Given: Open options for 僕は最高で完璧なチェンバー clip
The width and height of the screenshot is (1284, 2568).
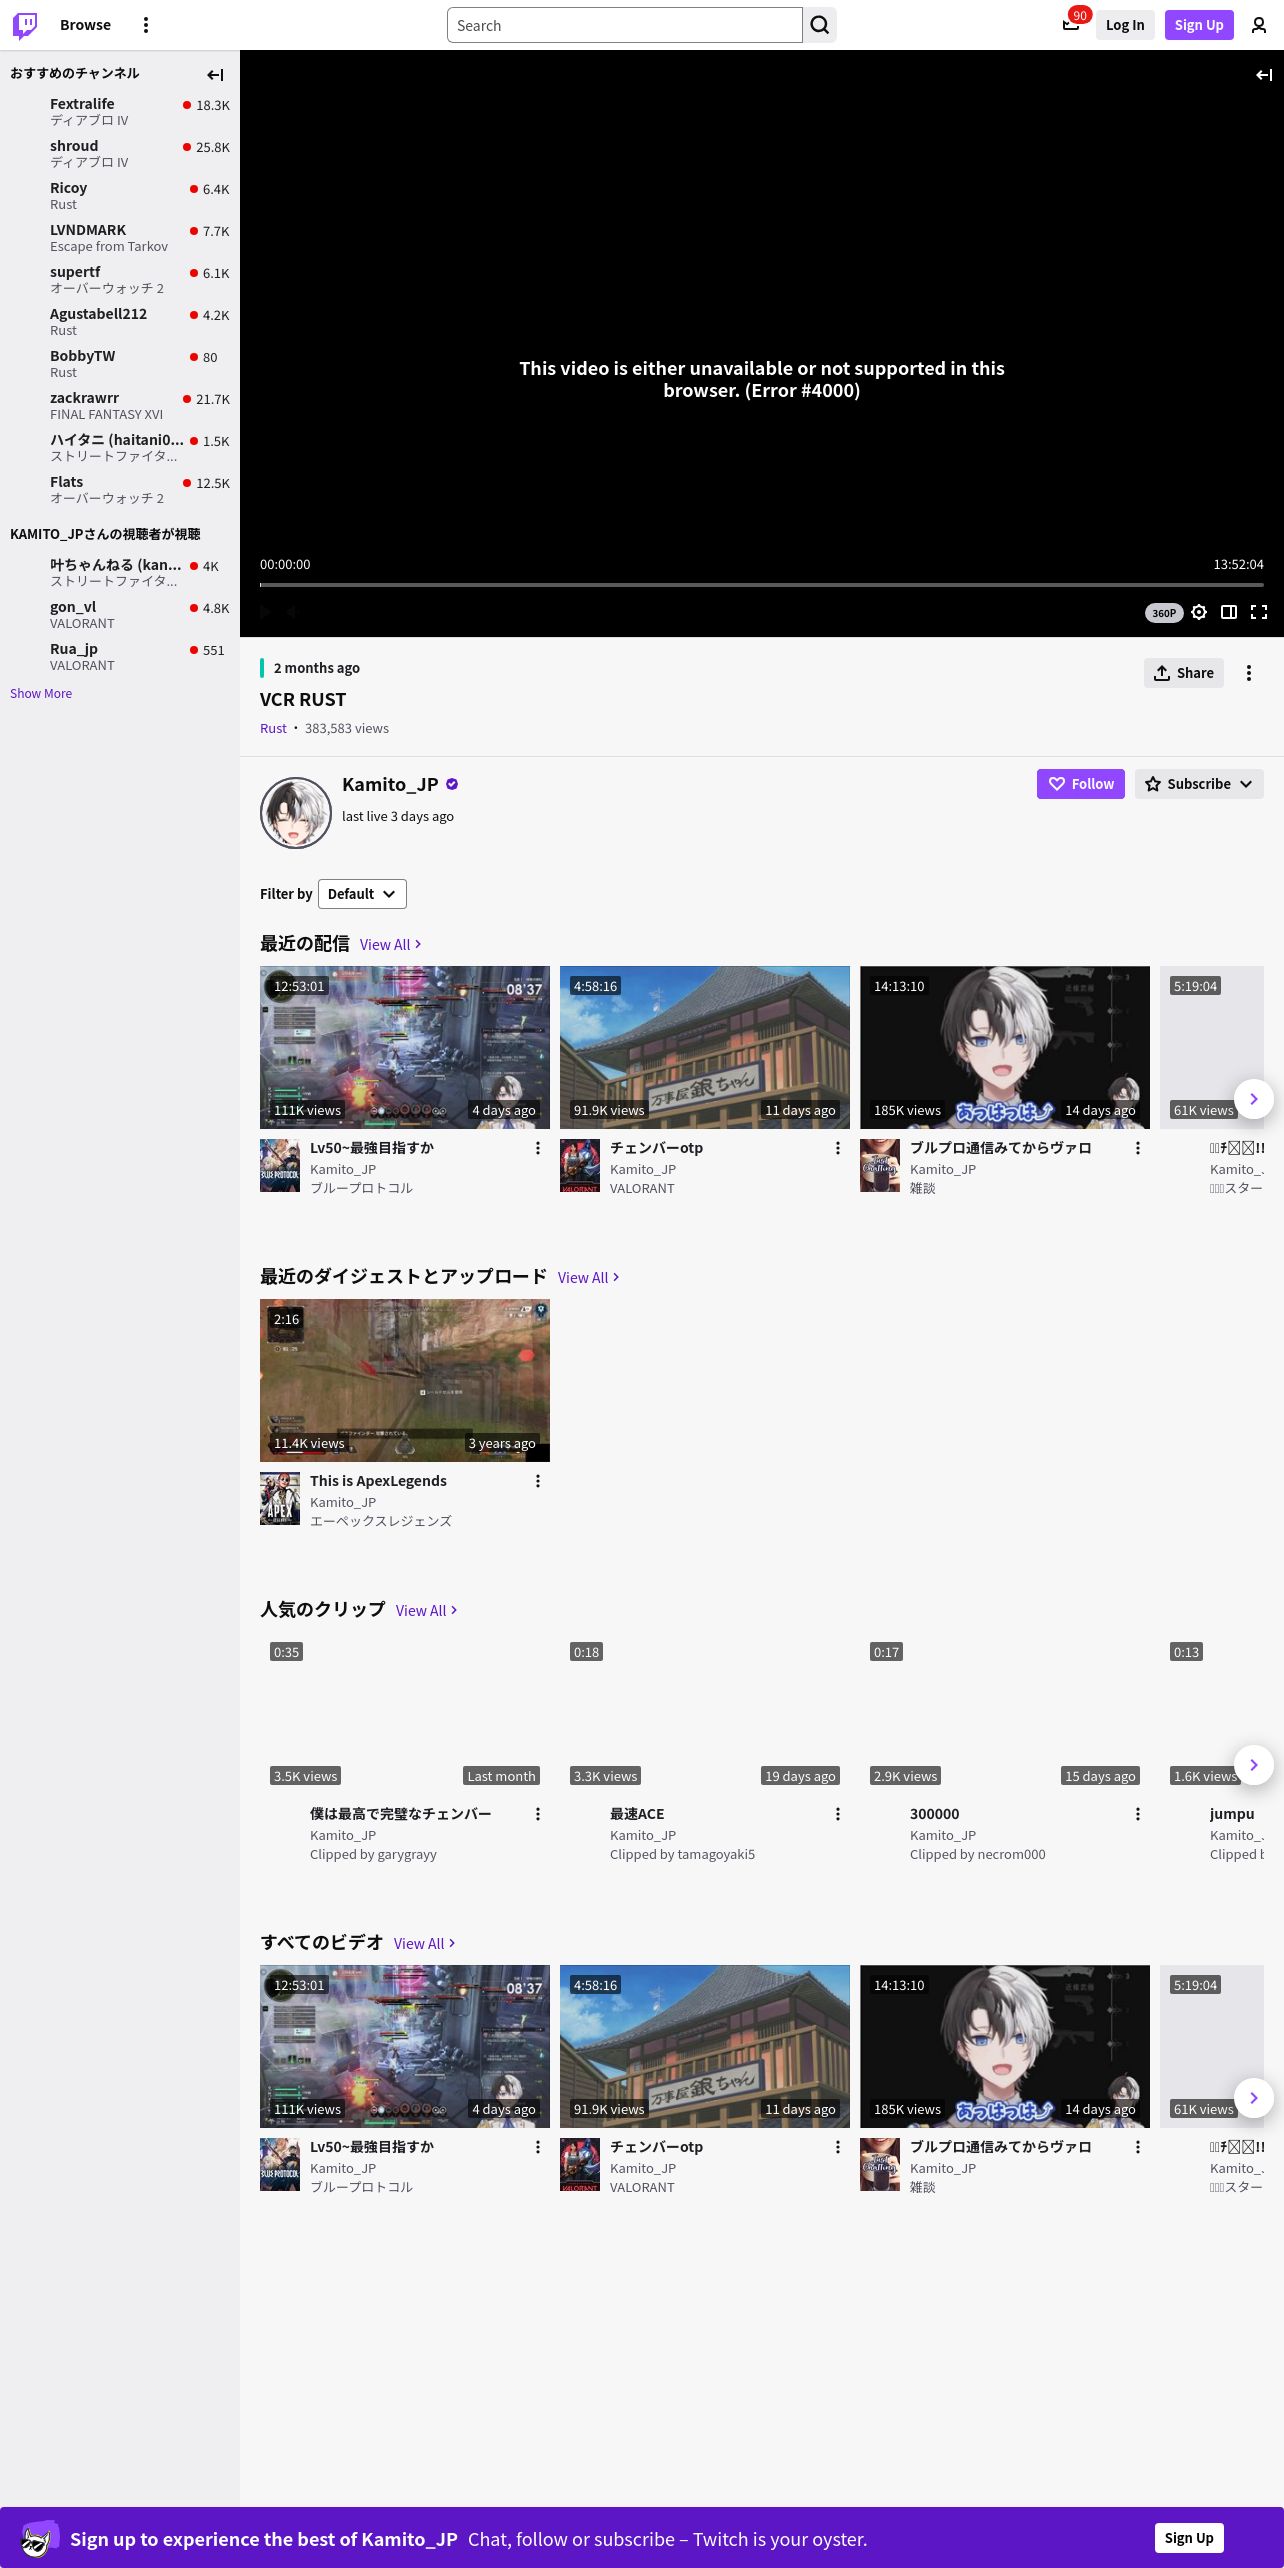Looking at the screenshot, I should tap(538, 1814).
